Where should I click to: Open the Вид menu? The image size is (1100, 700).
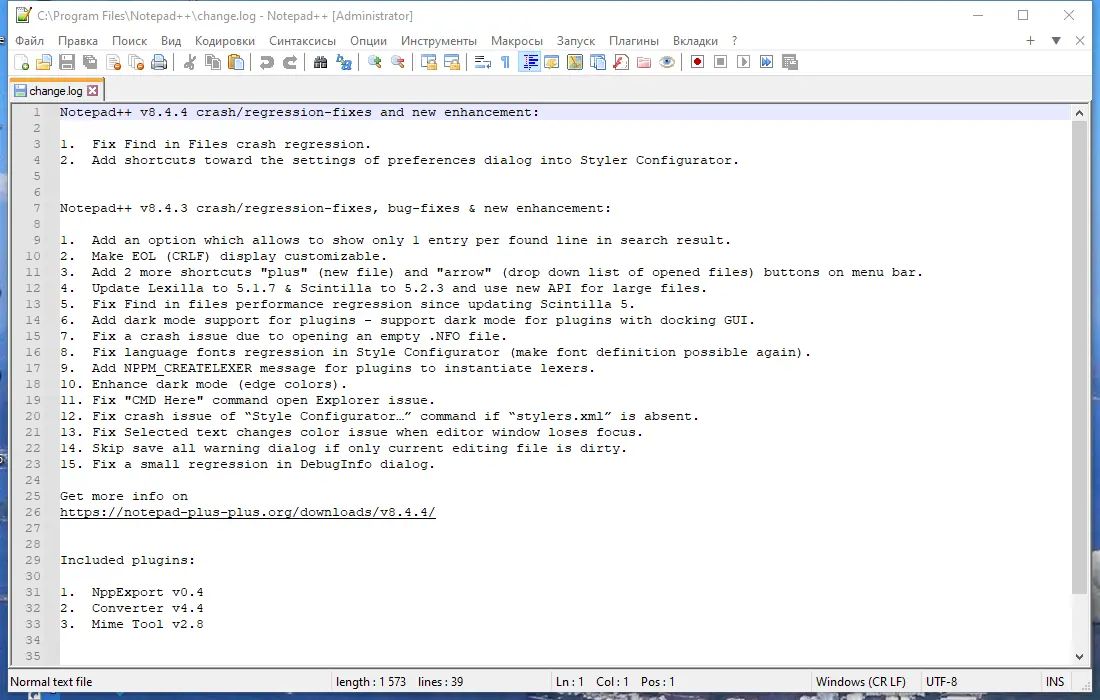pos(171,41)
